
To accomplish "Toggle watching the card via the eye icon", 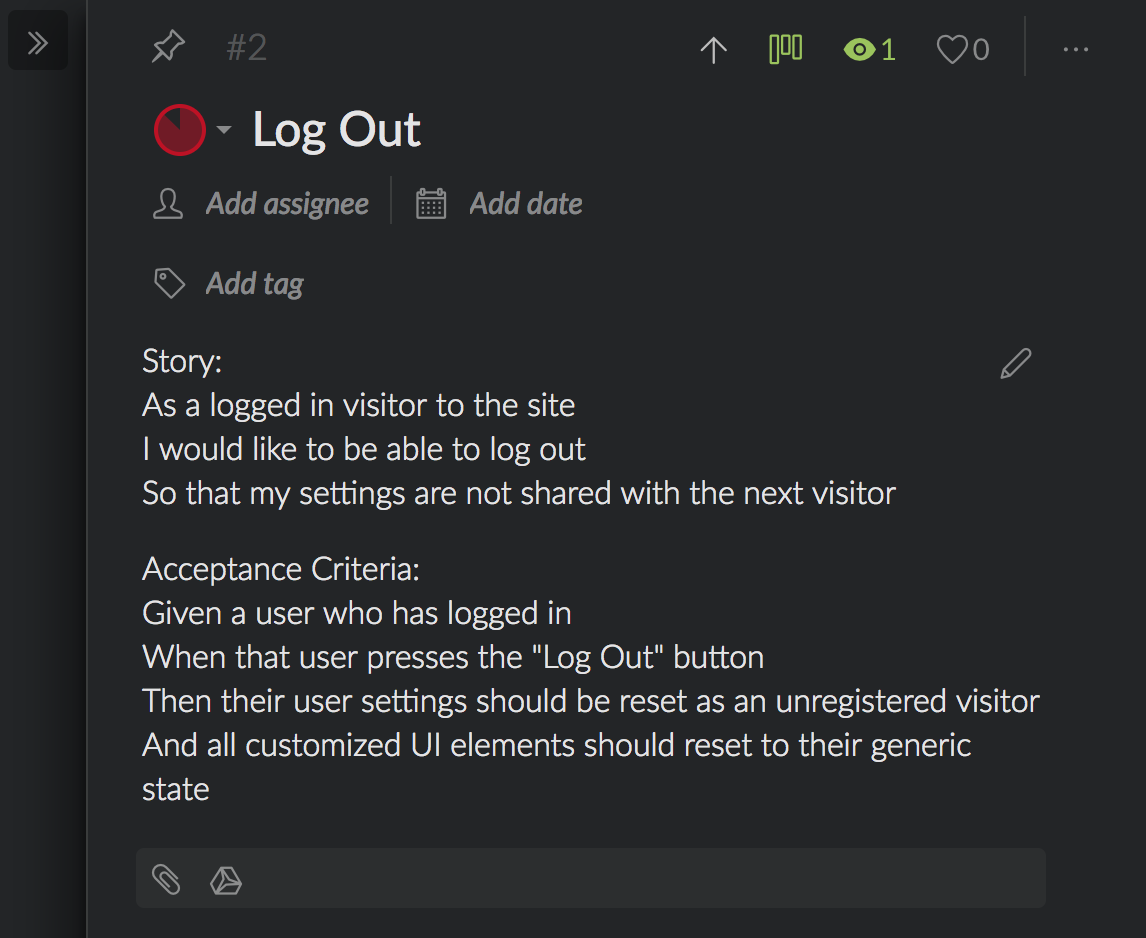I will [859, 49].
